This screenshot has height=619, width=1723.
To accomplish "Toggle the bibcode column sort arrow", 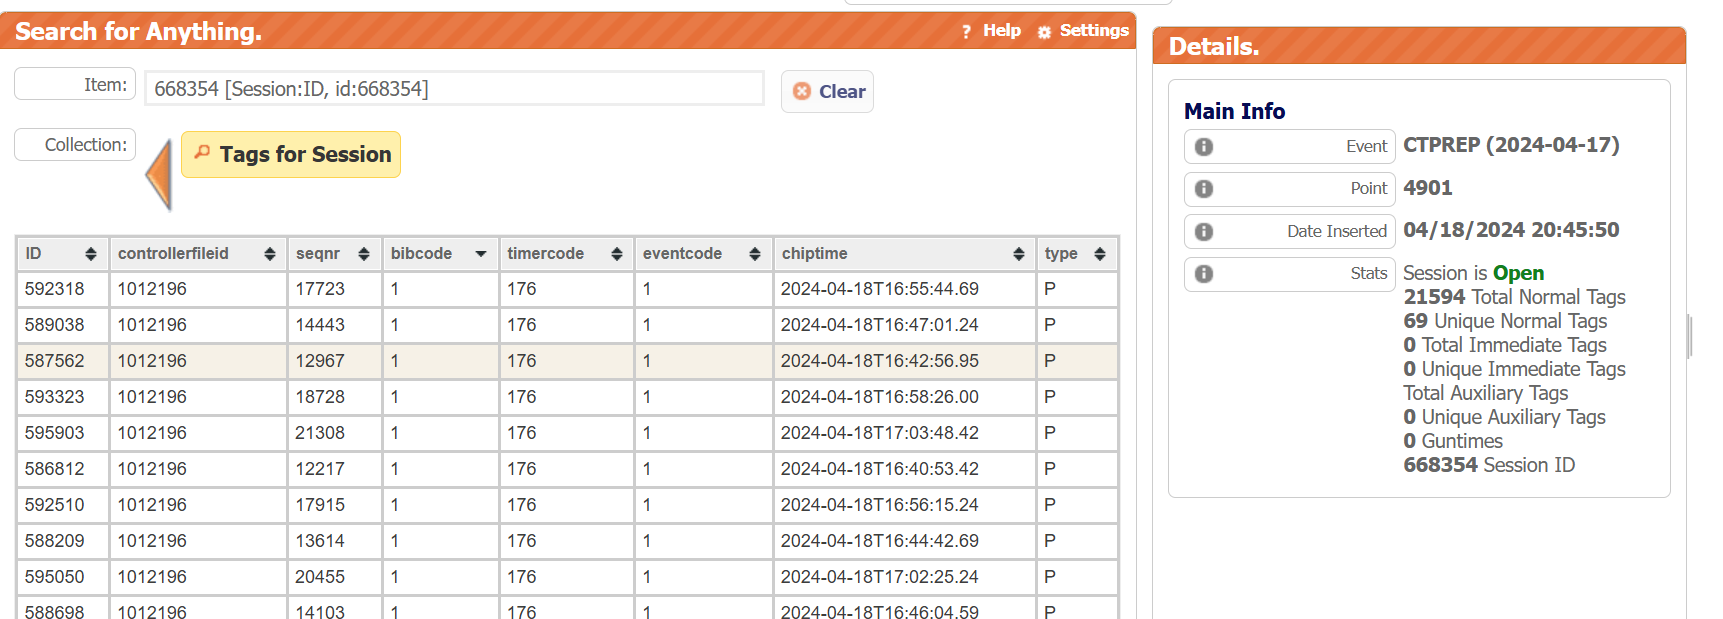I will pos(481,254).
